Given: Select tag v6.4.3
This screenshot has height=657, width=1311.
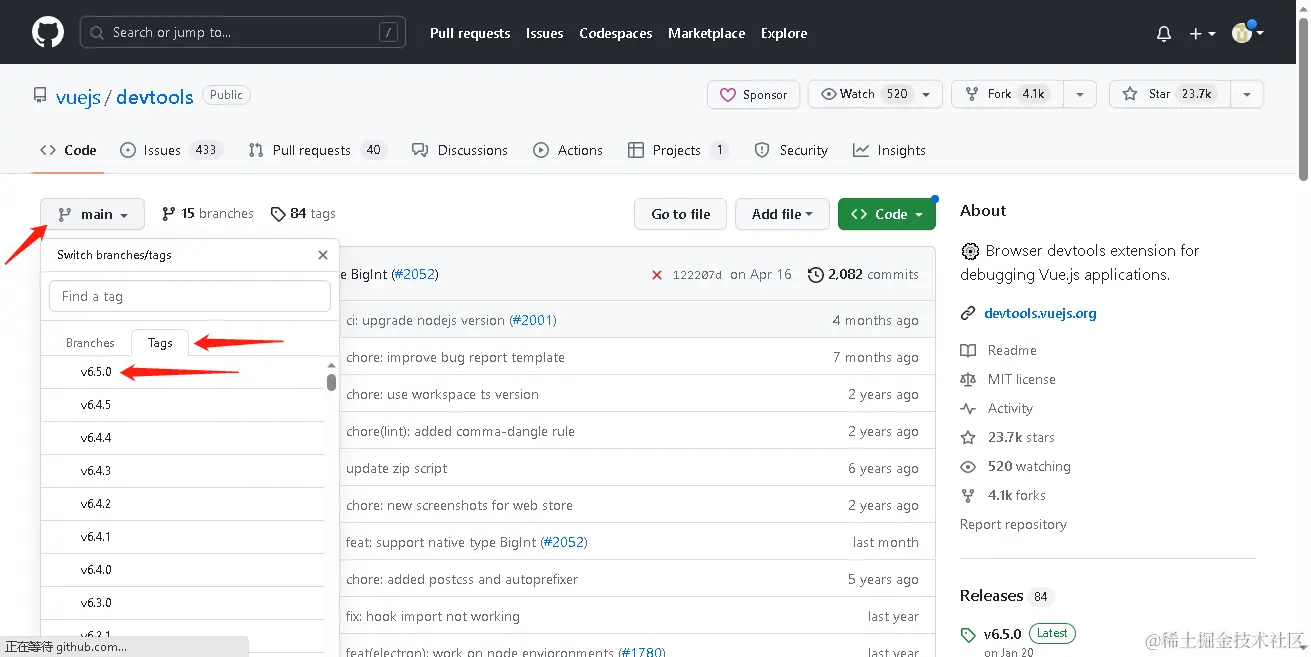Looking at the screenshot, I should coord(183,471).
